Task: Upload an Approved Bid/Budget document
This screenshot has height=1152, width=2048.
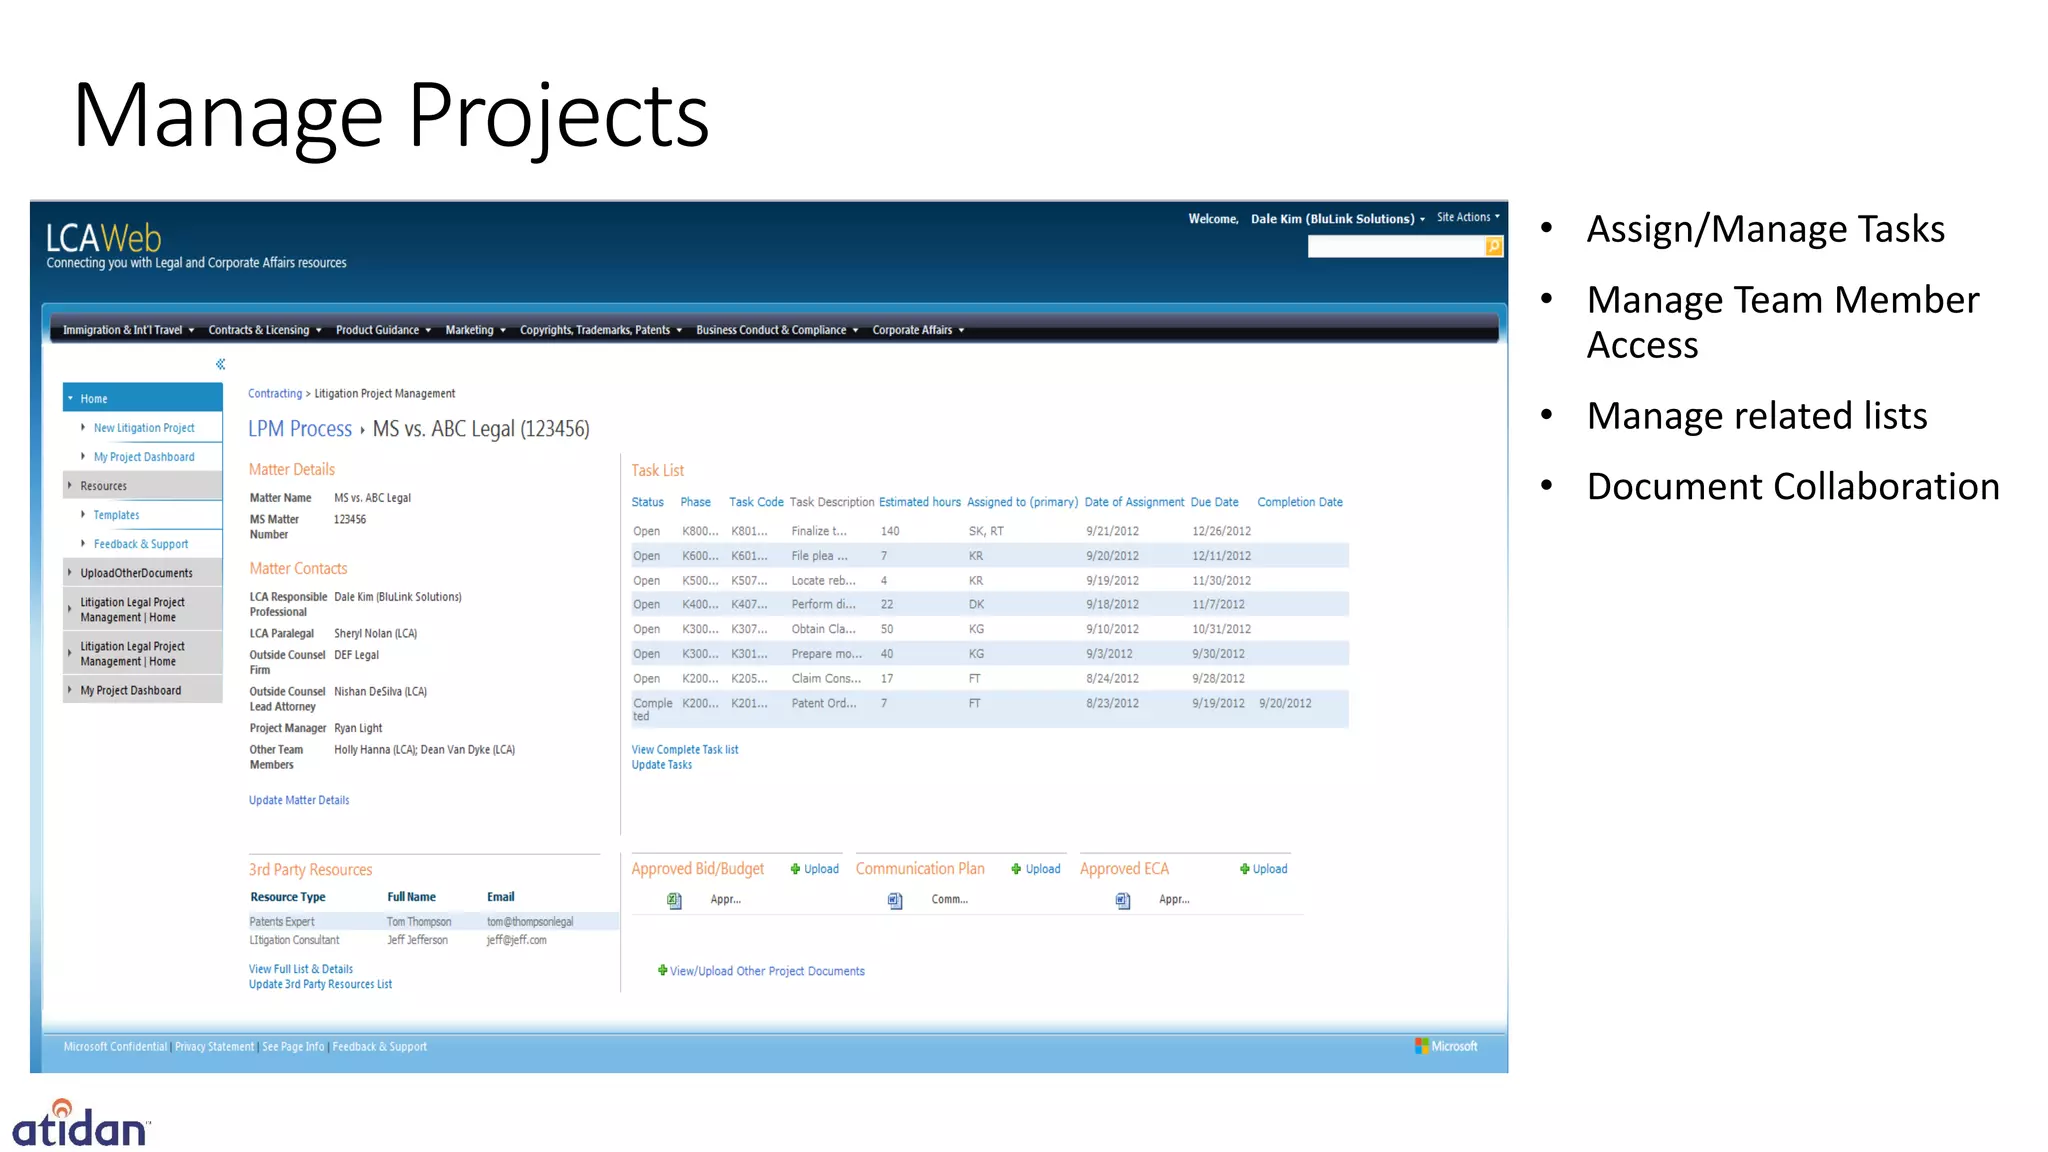Action: tap(814, 869)
